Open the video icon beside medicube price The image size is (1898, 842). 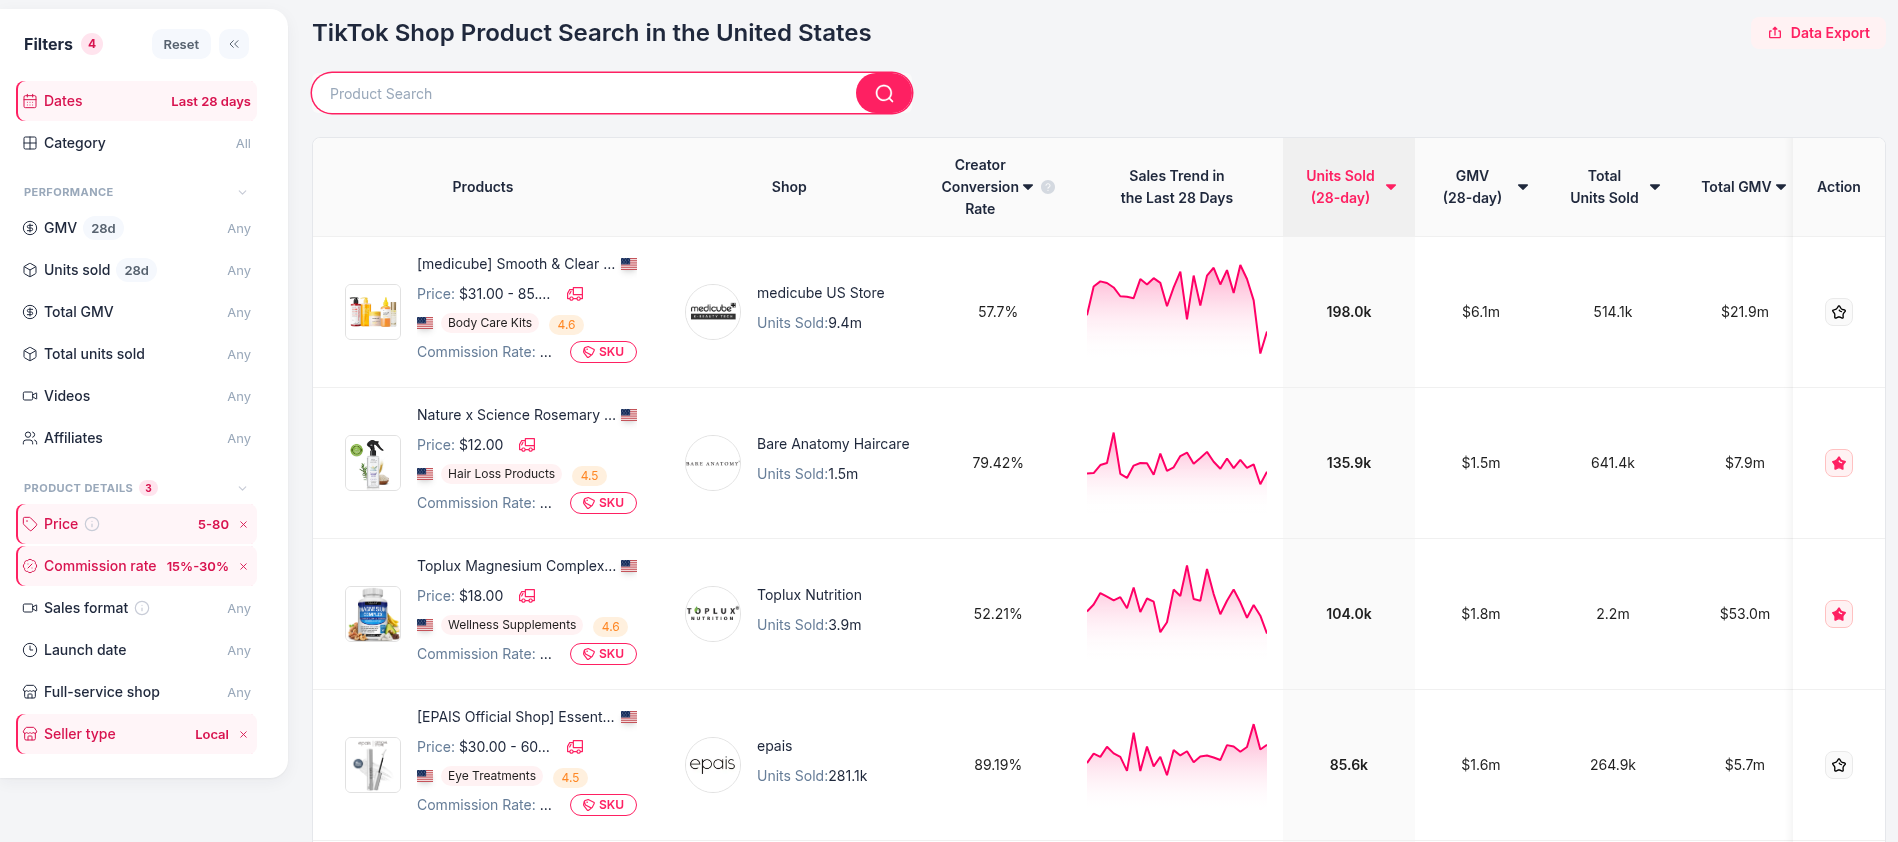click(575, 294)
